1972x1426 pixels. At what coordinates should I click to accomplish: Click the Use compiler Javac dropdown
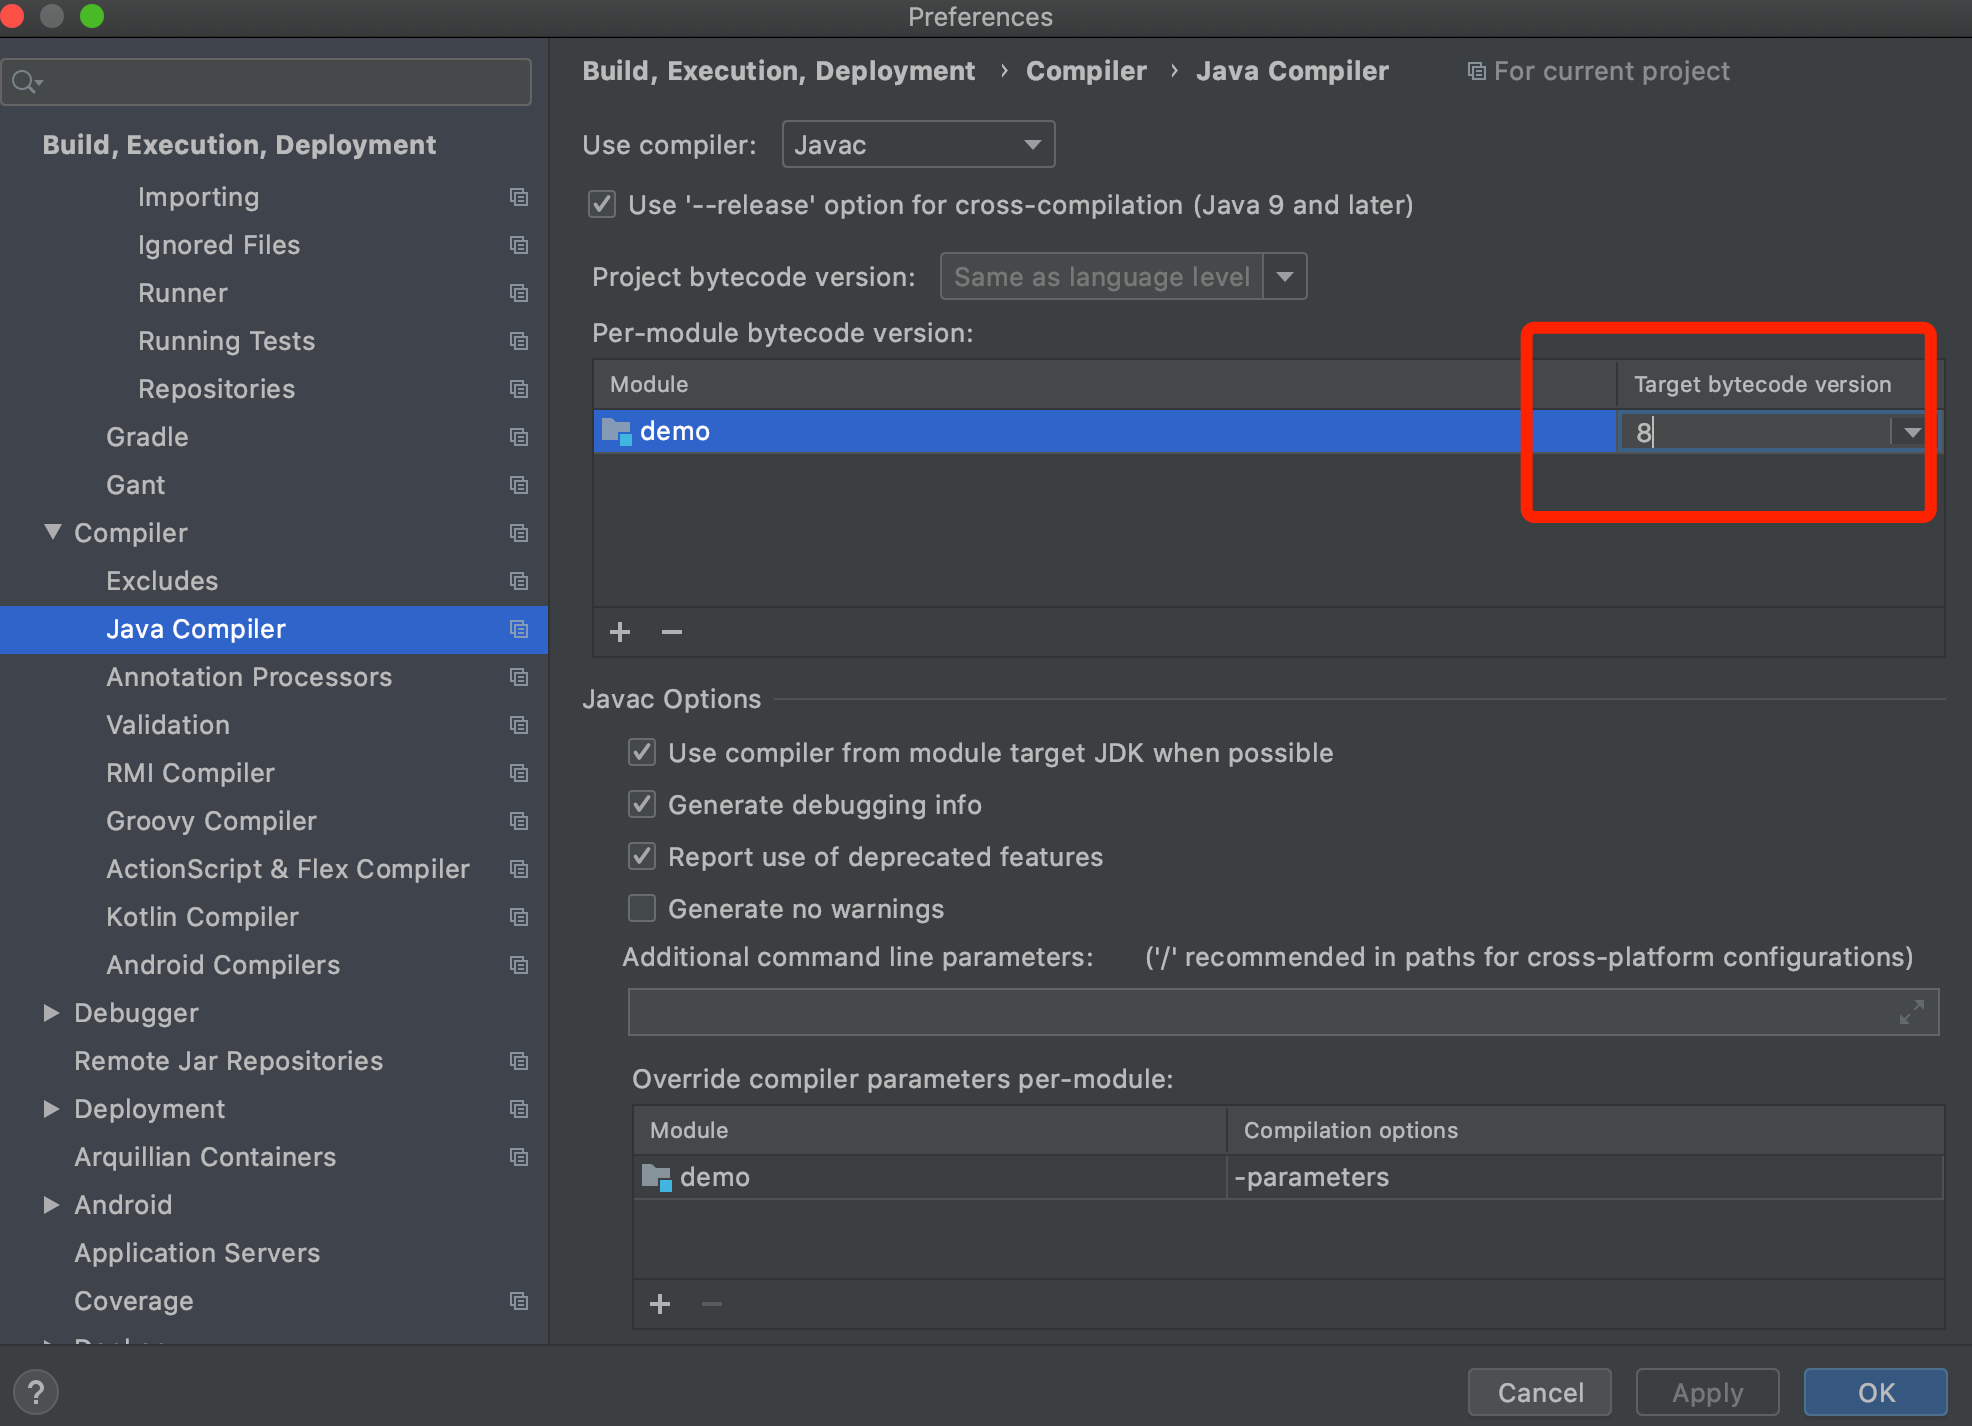pos(919,144)
